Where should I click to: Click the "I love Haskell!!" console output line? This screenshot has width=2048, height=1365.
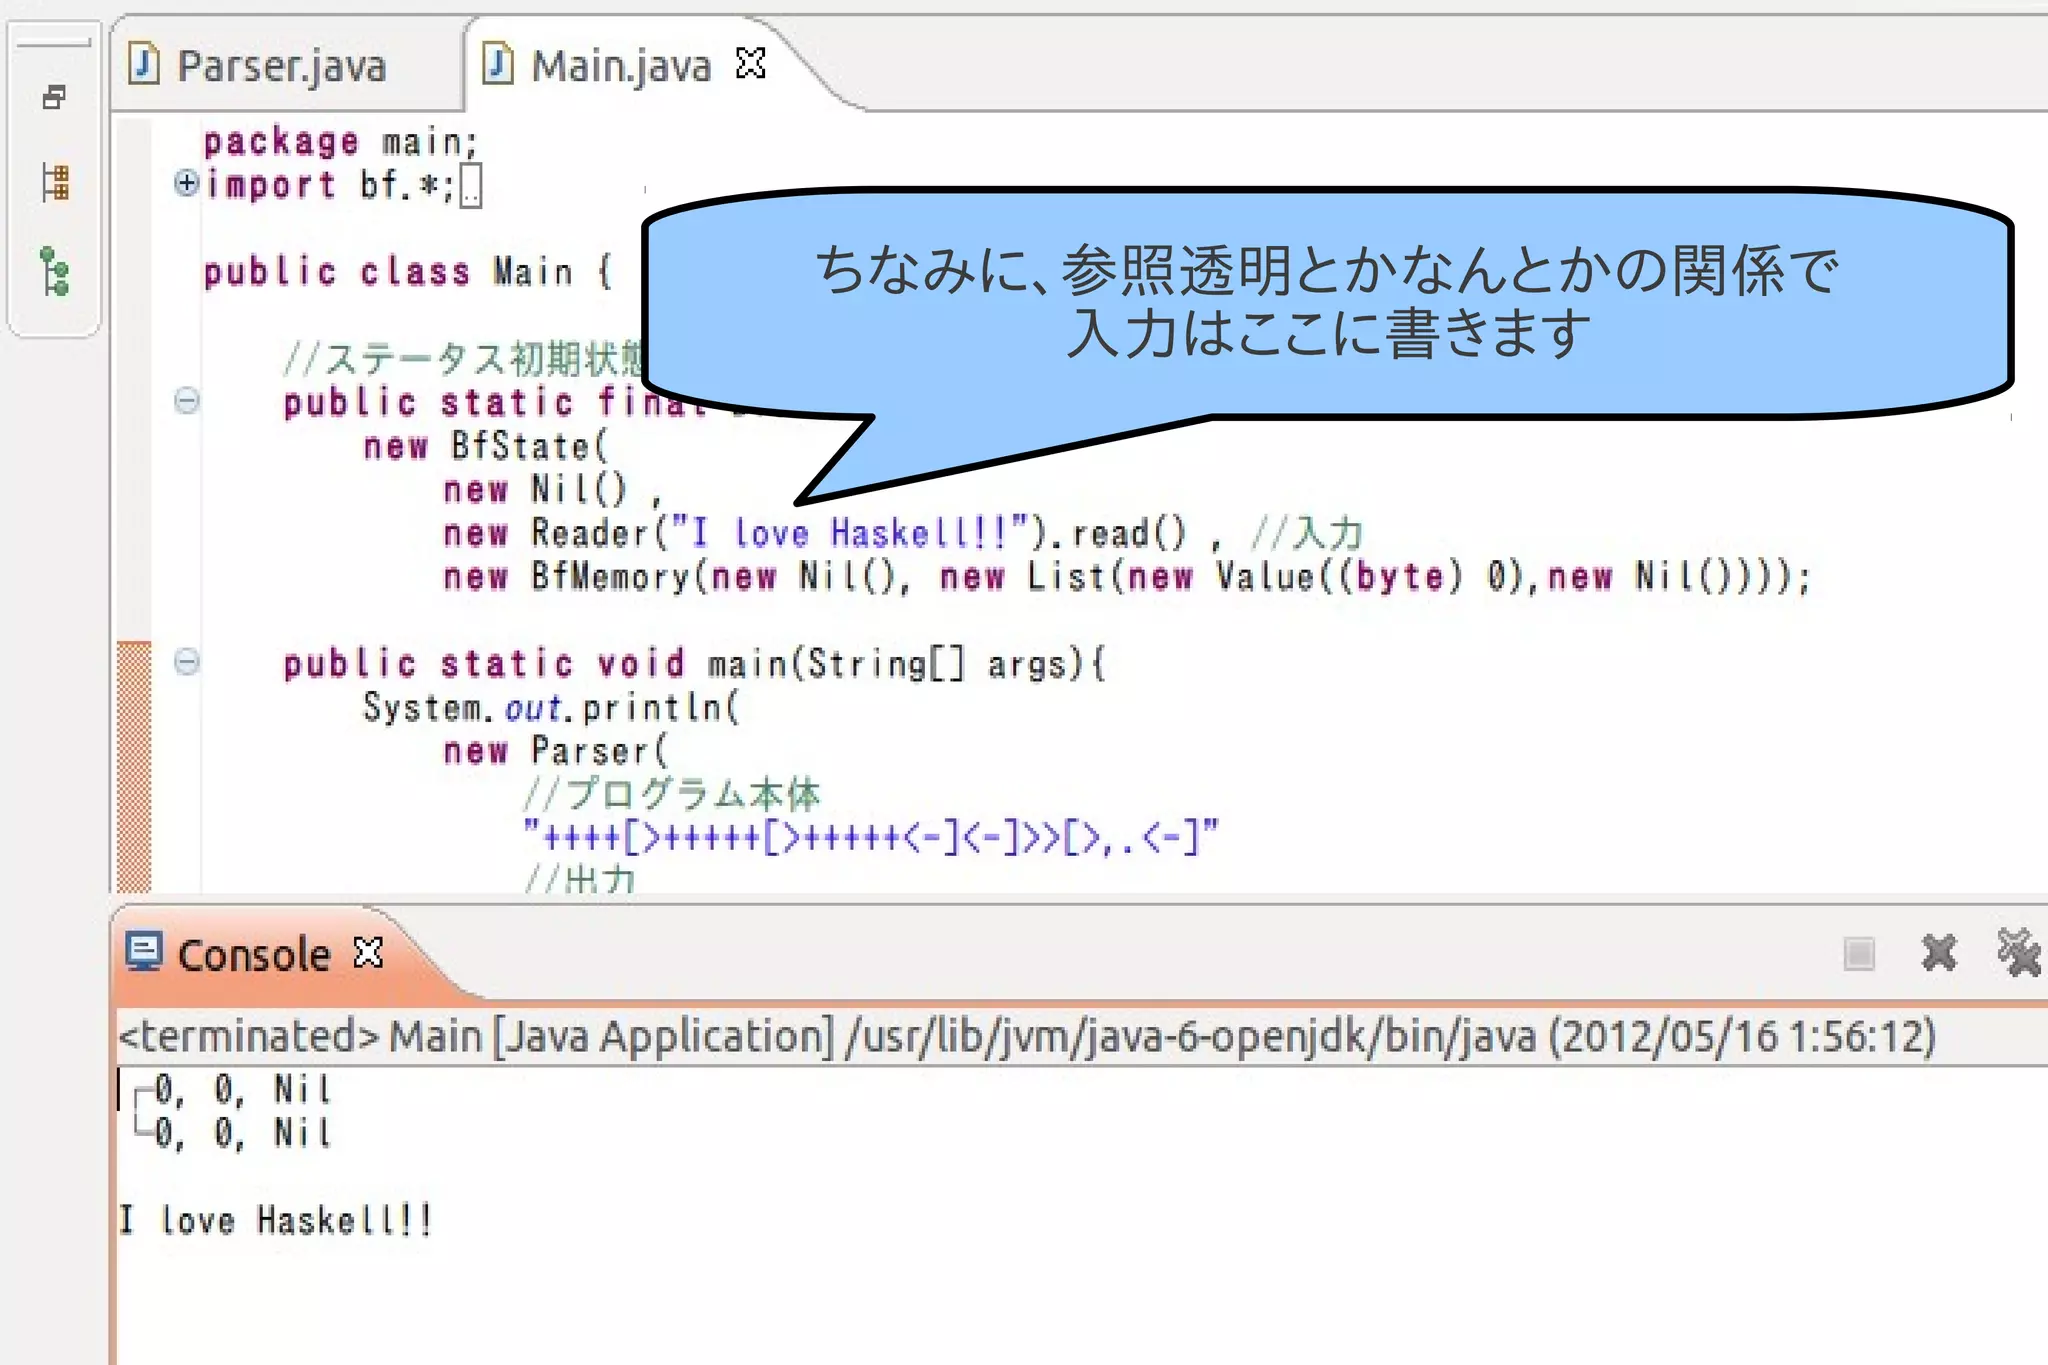point(276,1220)
